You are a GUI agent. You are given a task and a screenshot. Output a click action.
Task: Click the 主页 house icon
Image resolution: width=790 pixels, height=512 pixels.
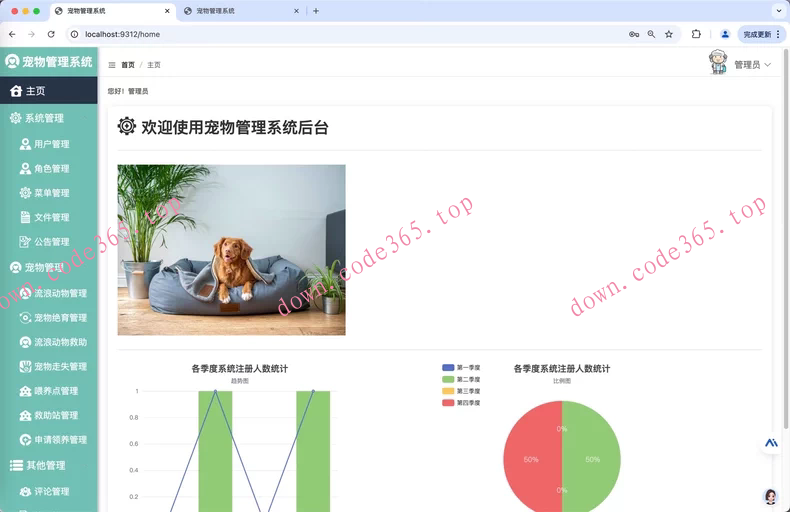16,91
